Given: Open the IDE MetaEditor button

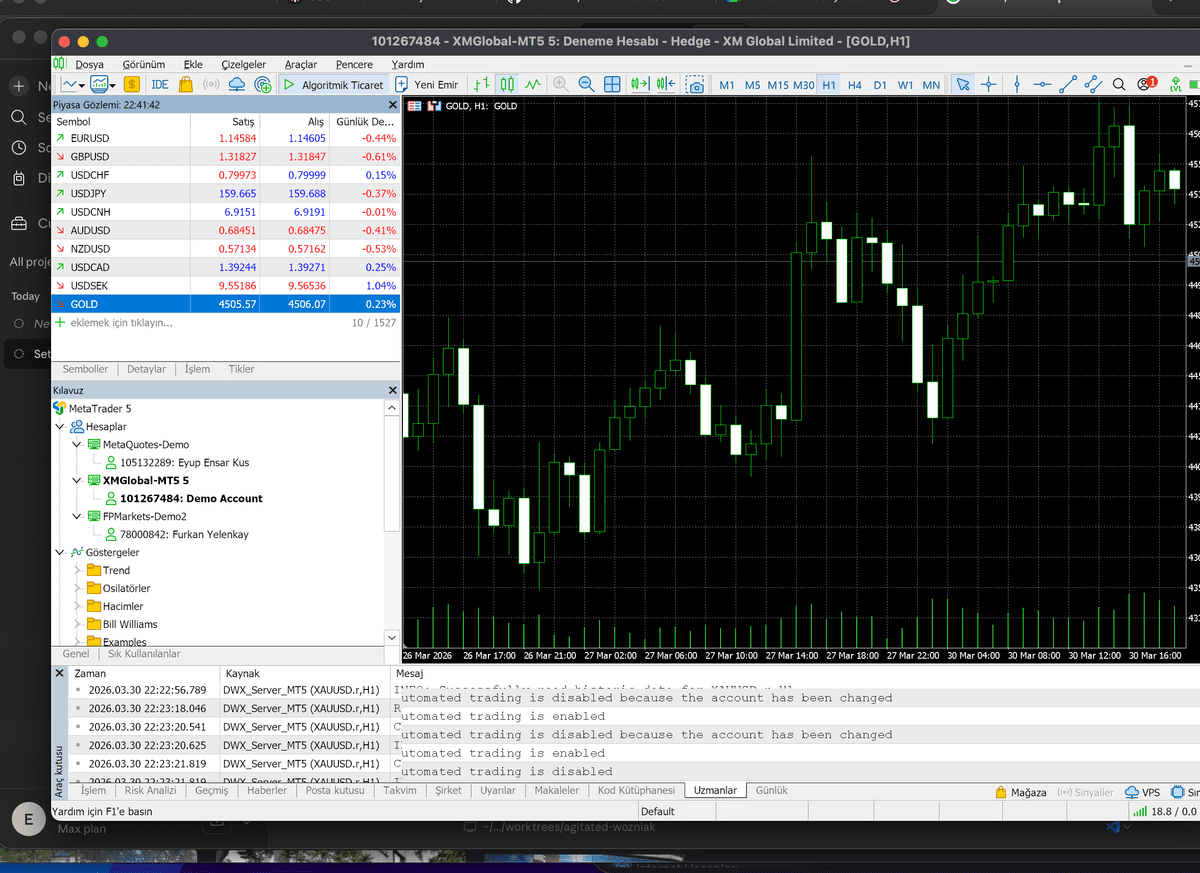Looking at the screenshot, I should coord(159,85).
